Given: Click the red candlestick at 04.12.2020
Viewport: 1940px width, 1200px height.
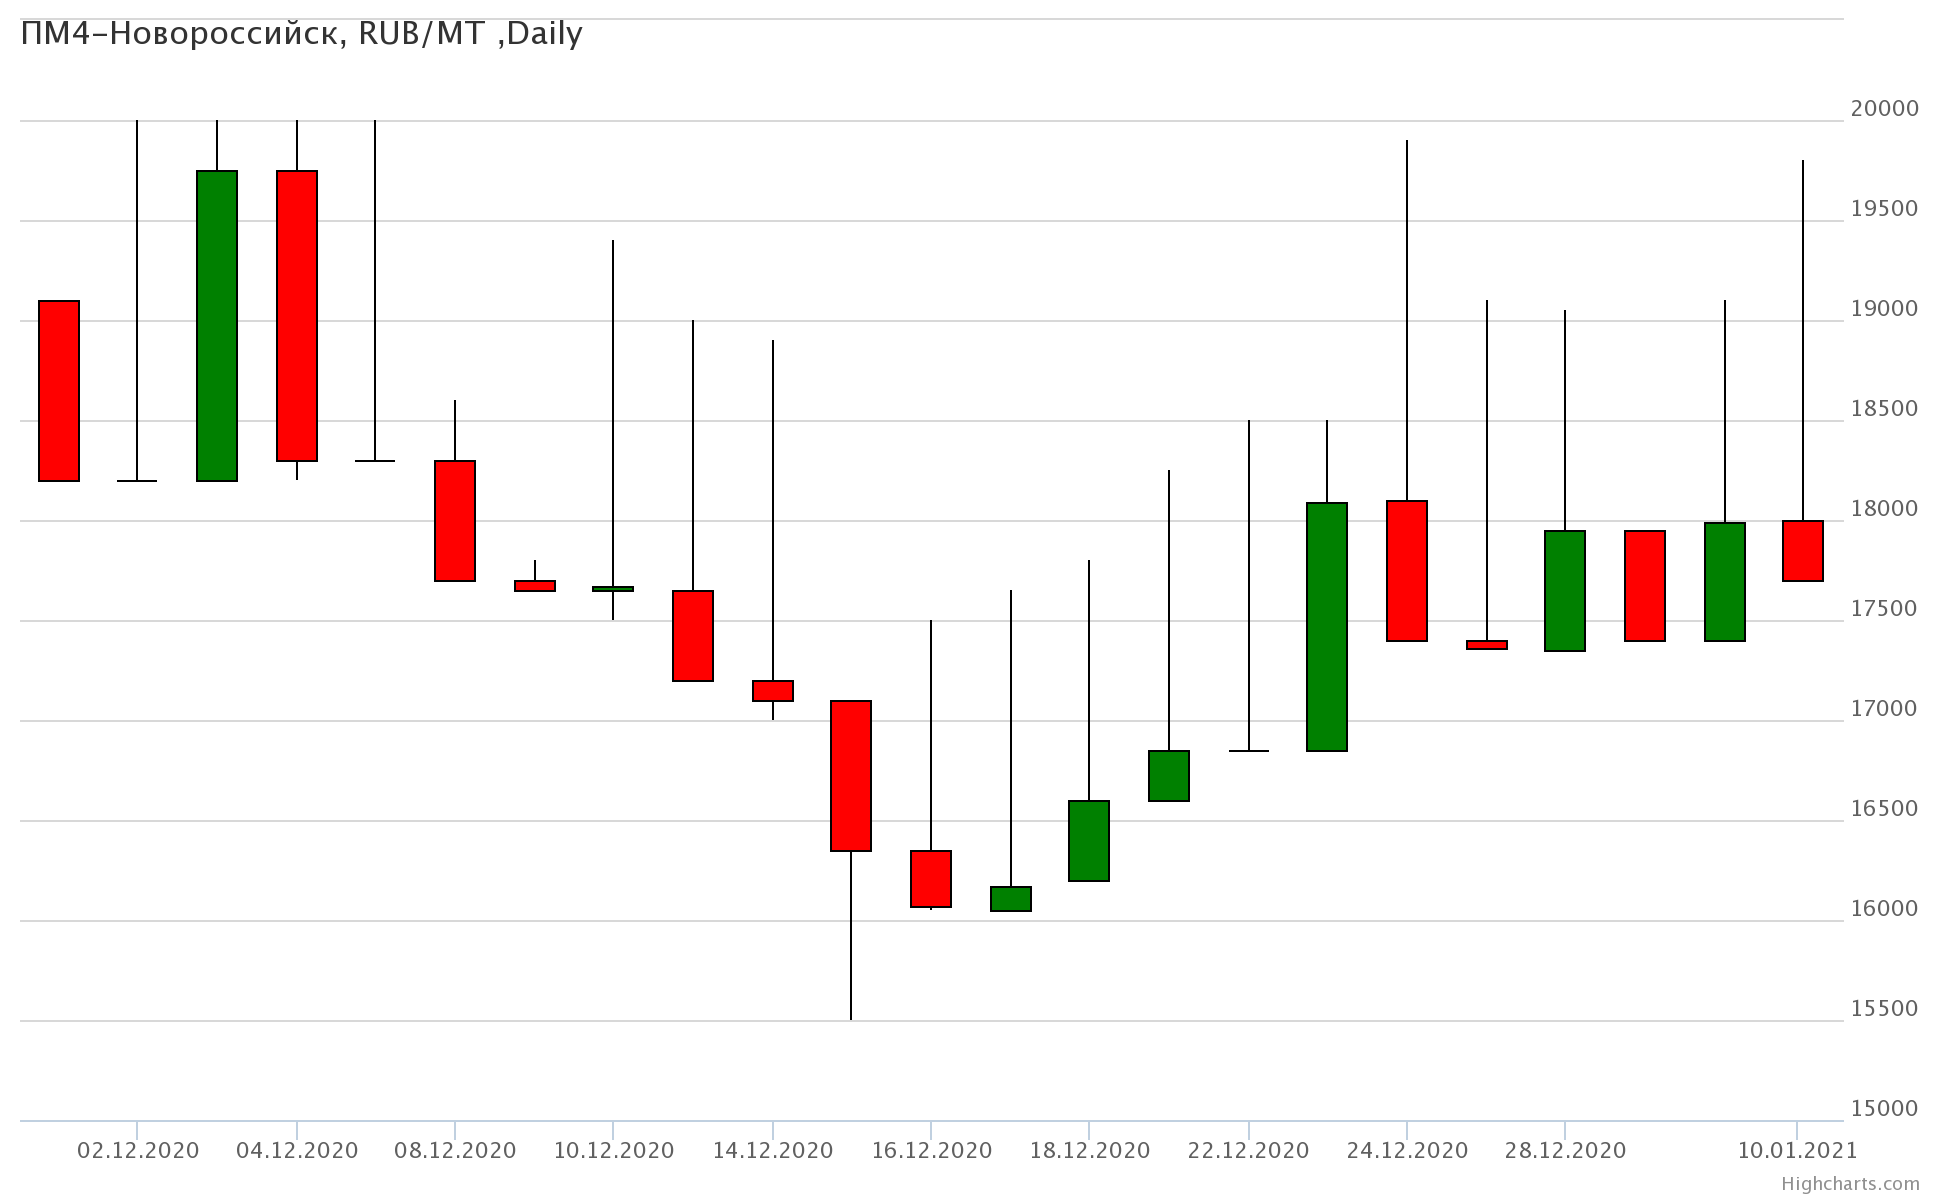Looking at the screenshot, I should click(297, 316).
